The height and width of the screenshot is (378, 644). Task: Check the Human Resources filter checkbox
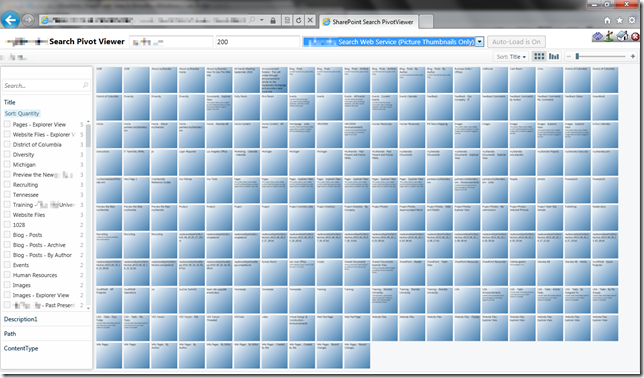[x=7, y=275]
